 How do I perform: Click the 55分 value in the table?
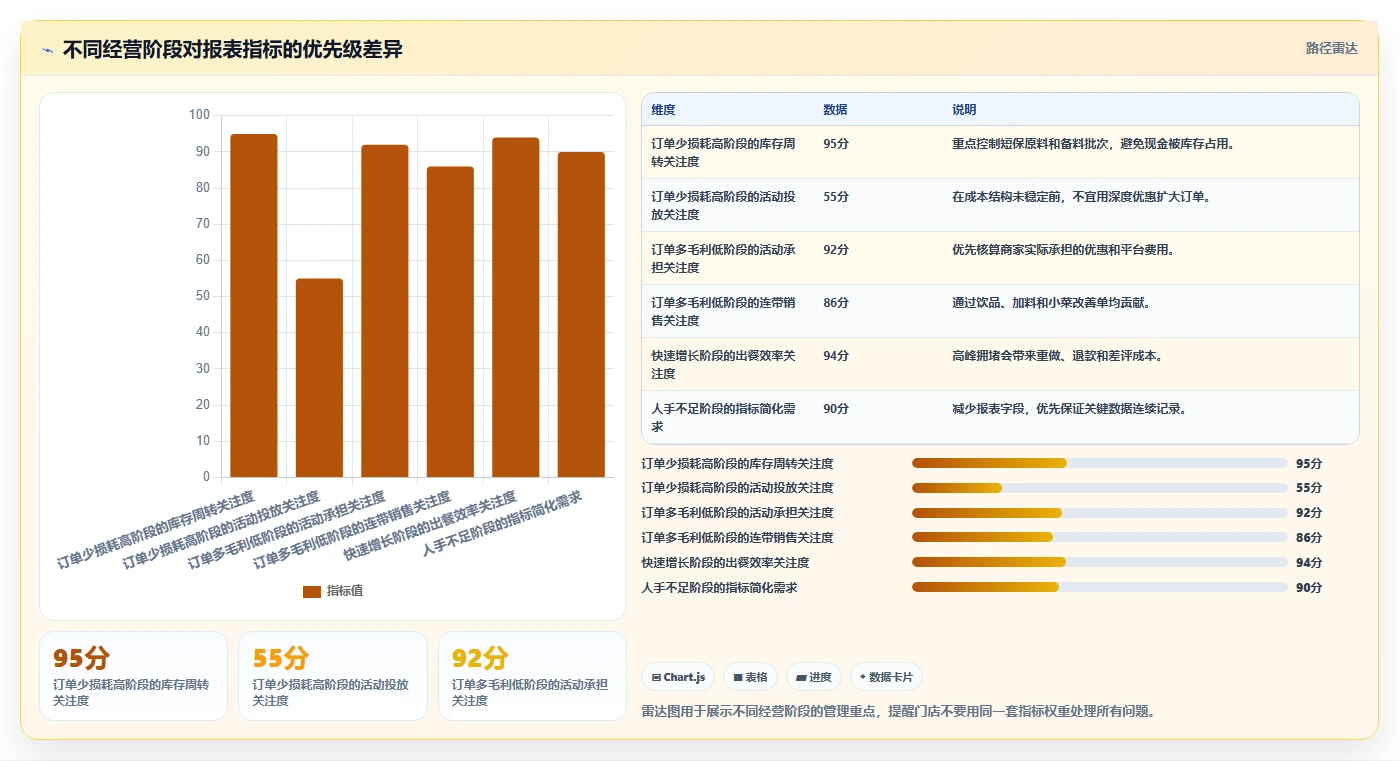[836, 197]
